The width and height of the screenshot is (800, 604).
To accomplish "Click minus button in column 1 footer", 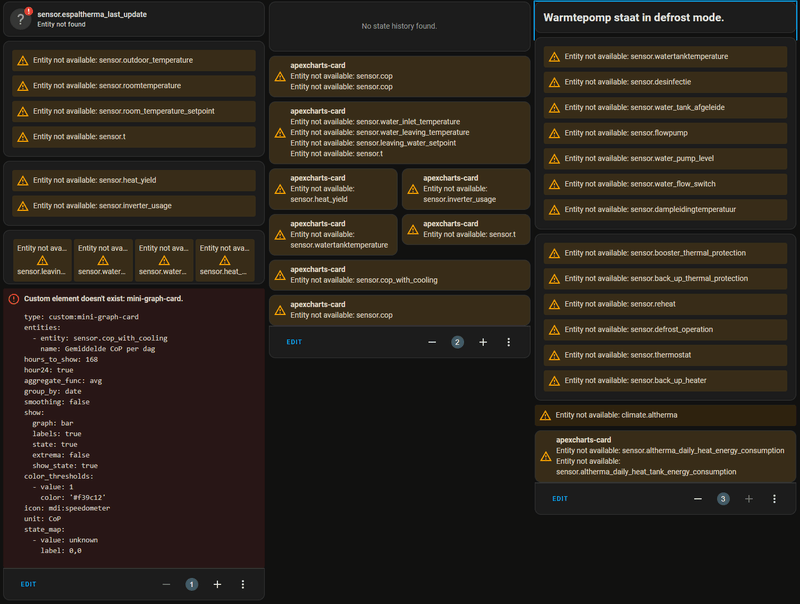I will (x=166, y=585).
